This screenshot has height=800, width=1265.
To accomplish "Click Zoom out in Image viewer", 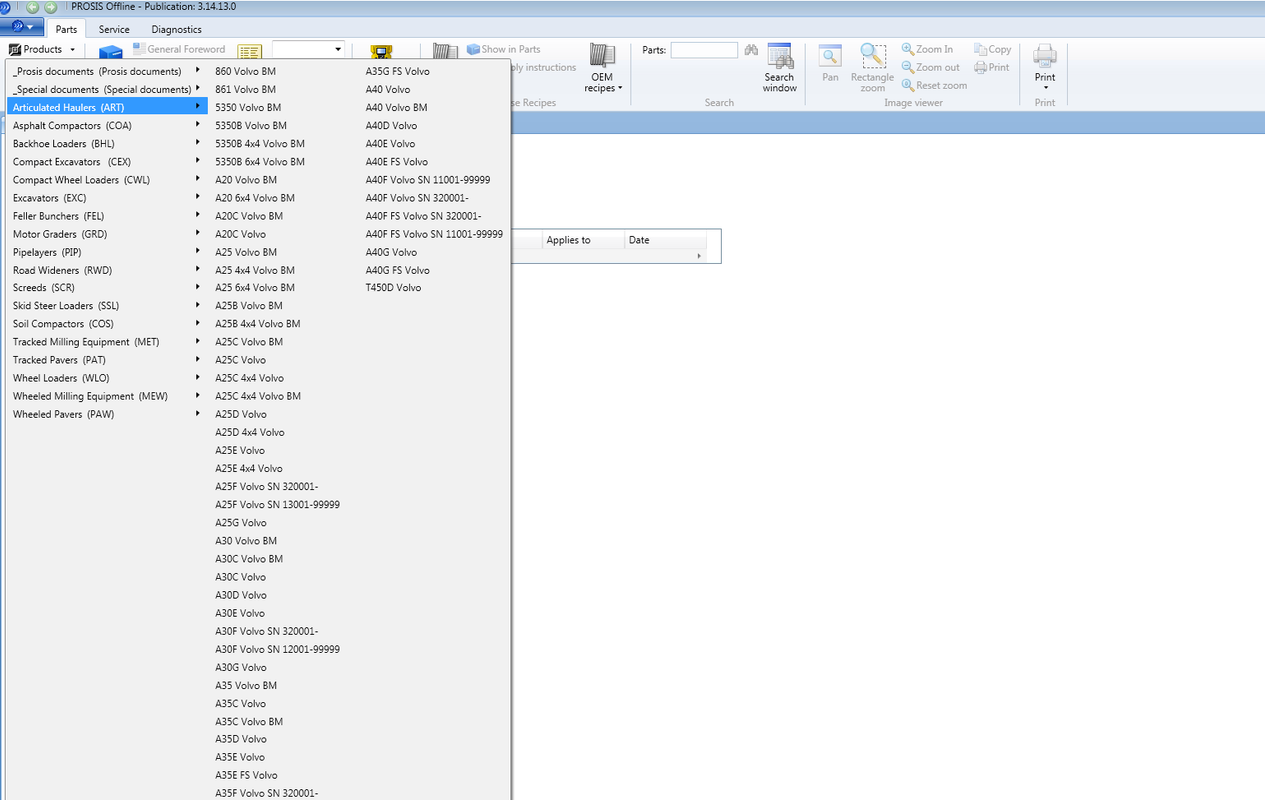I will click(x=930, y=67).
